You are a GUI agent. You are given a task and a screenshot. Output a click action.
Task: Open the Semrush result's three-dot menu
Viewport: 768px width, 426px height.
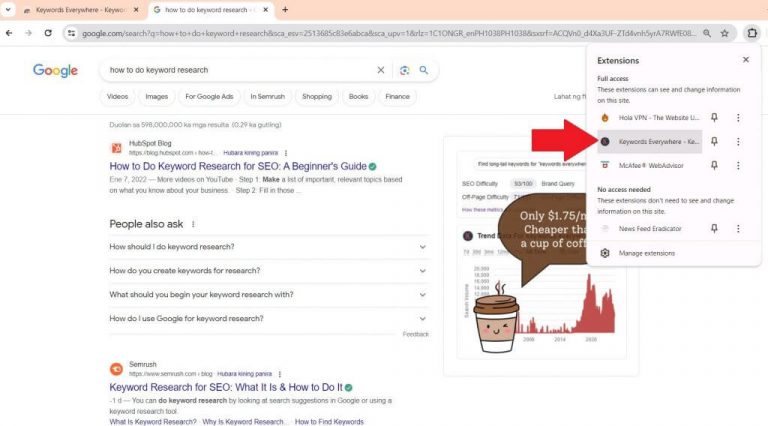280,374
